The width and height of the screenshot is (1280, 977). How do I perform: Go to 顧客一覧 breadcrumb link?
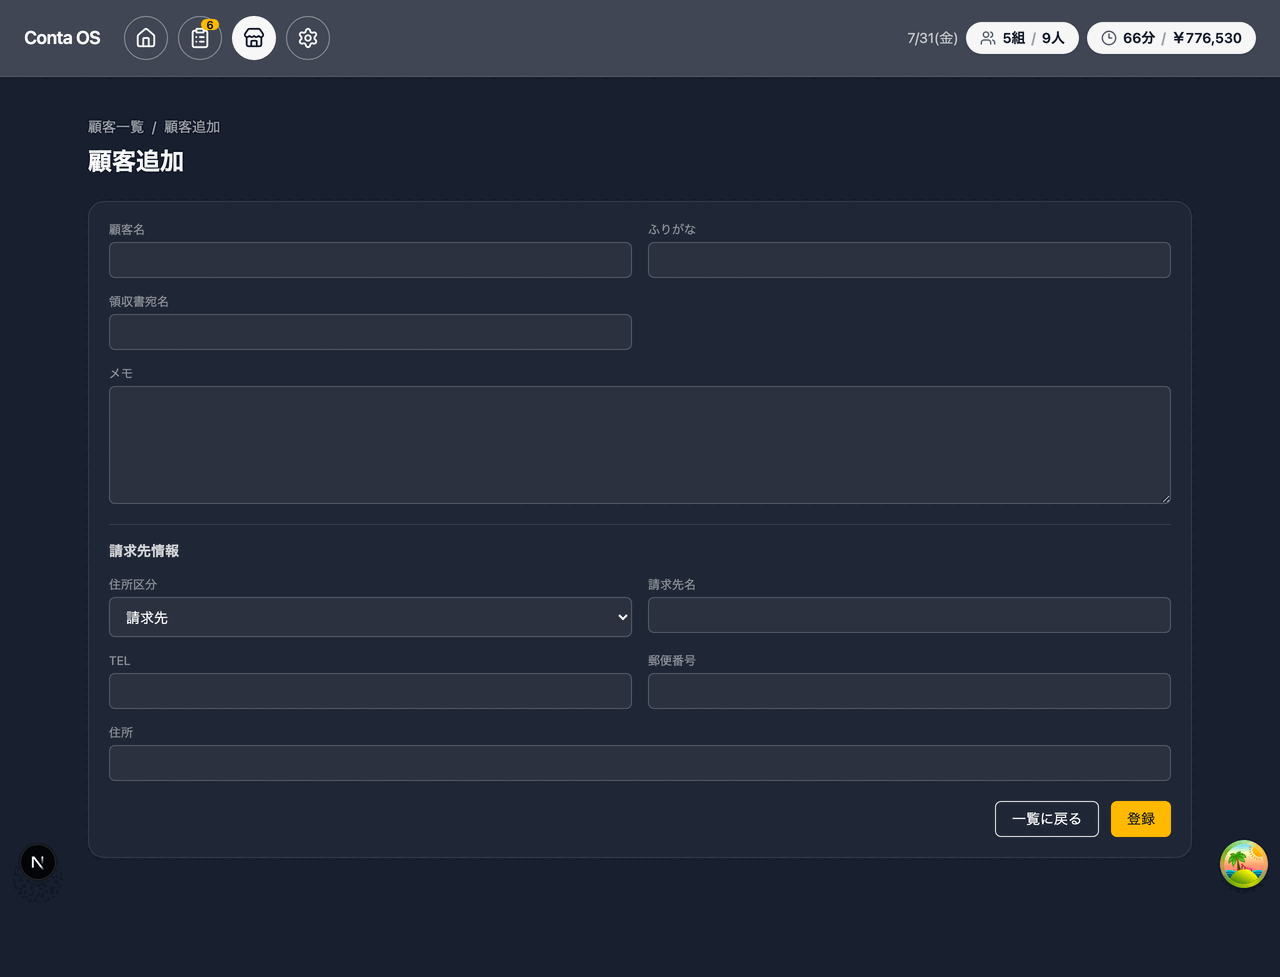click(x=116, y=127)
